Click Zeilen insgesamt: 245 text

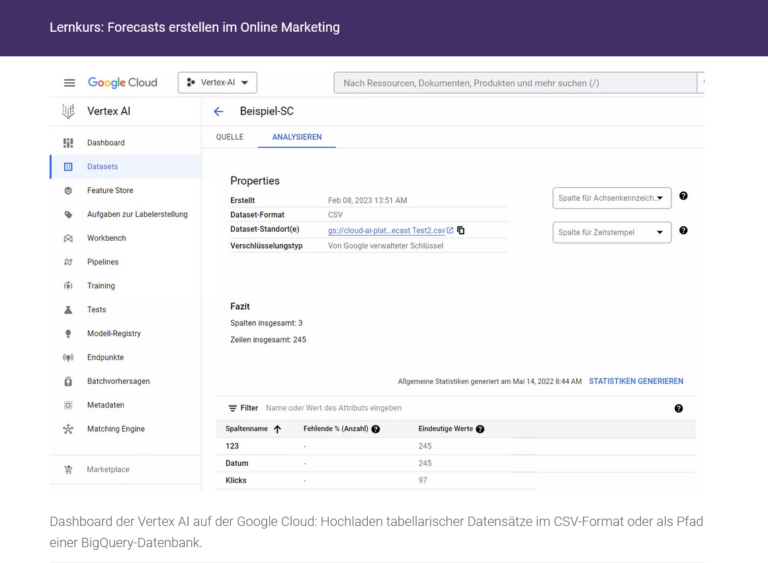[268, 340]
